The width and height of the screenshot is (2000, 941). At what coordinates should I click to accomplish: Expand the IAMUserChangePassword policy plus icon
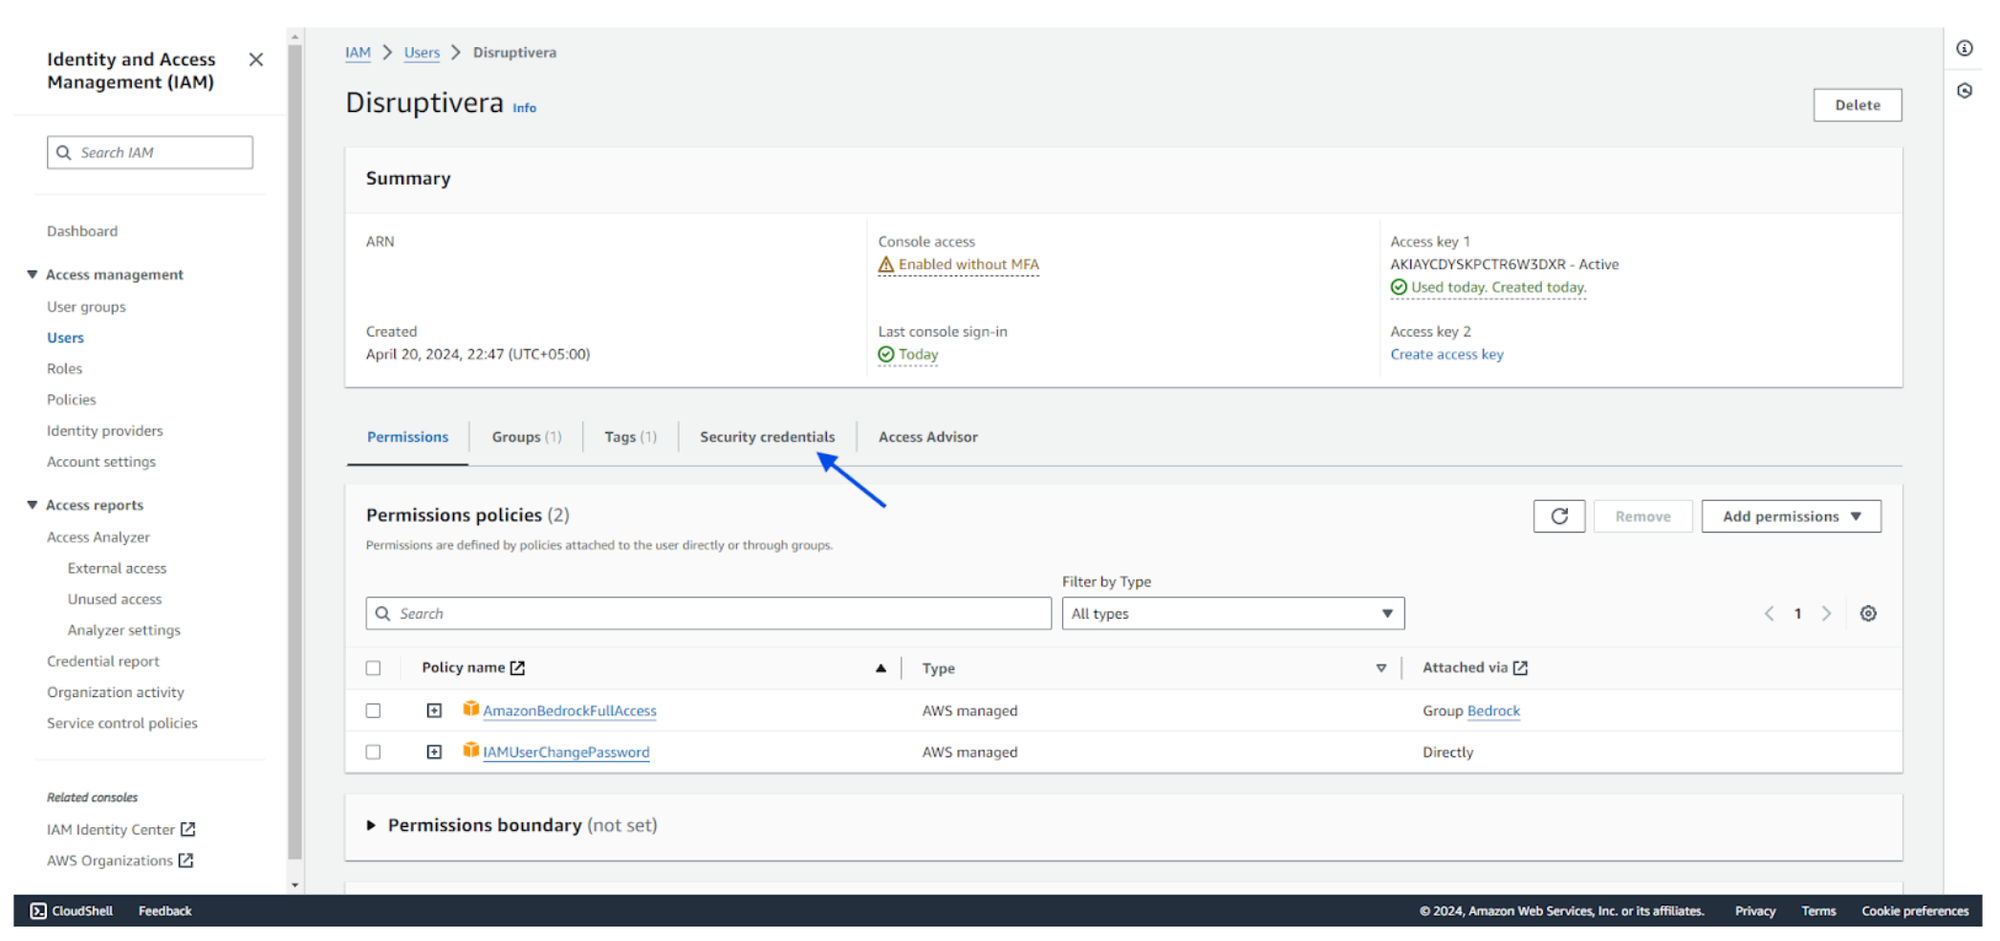click(x=434, y=752)
